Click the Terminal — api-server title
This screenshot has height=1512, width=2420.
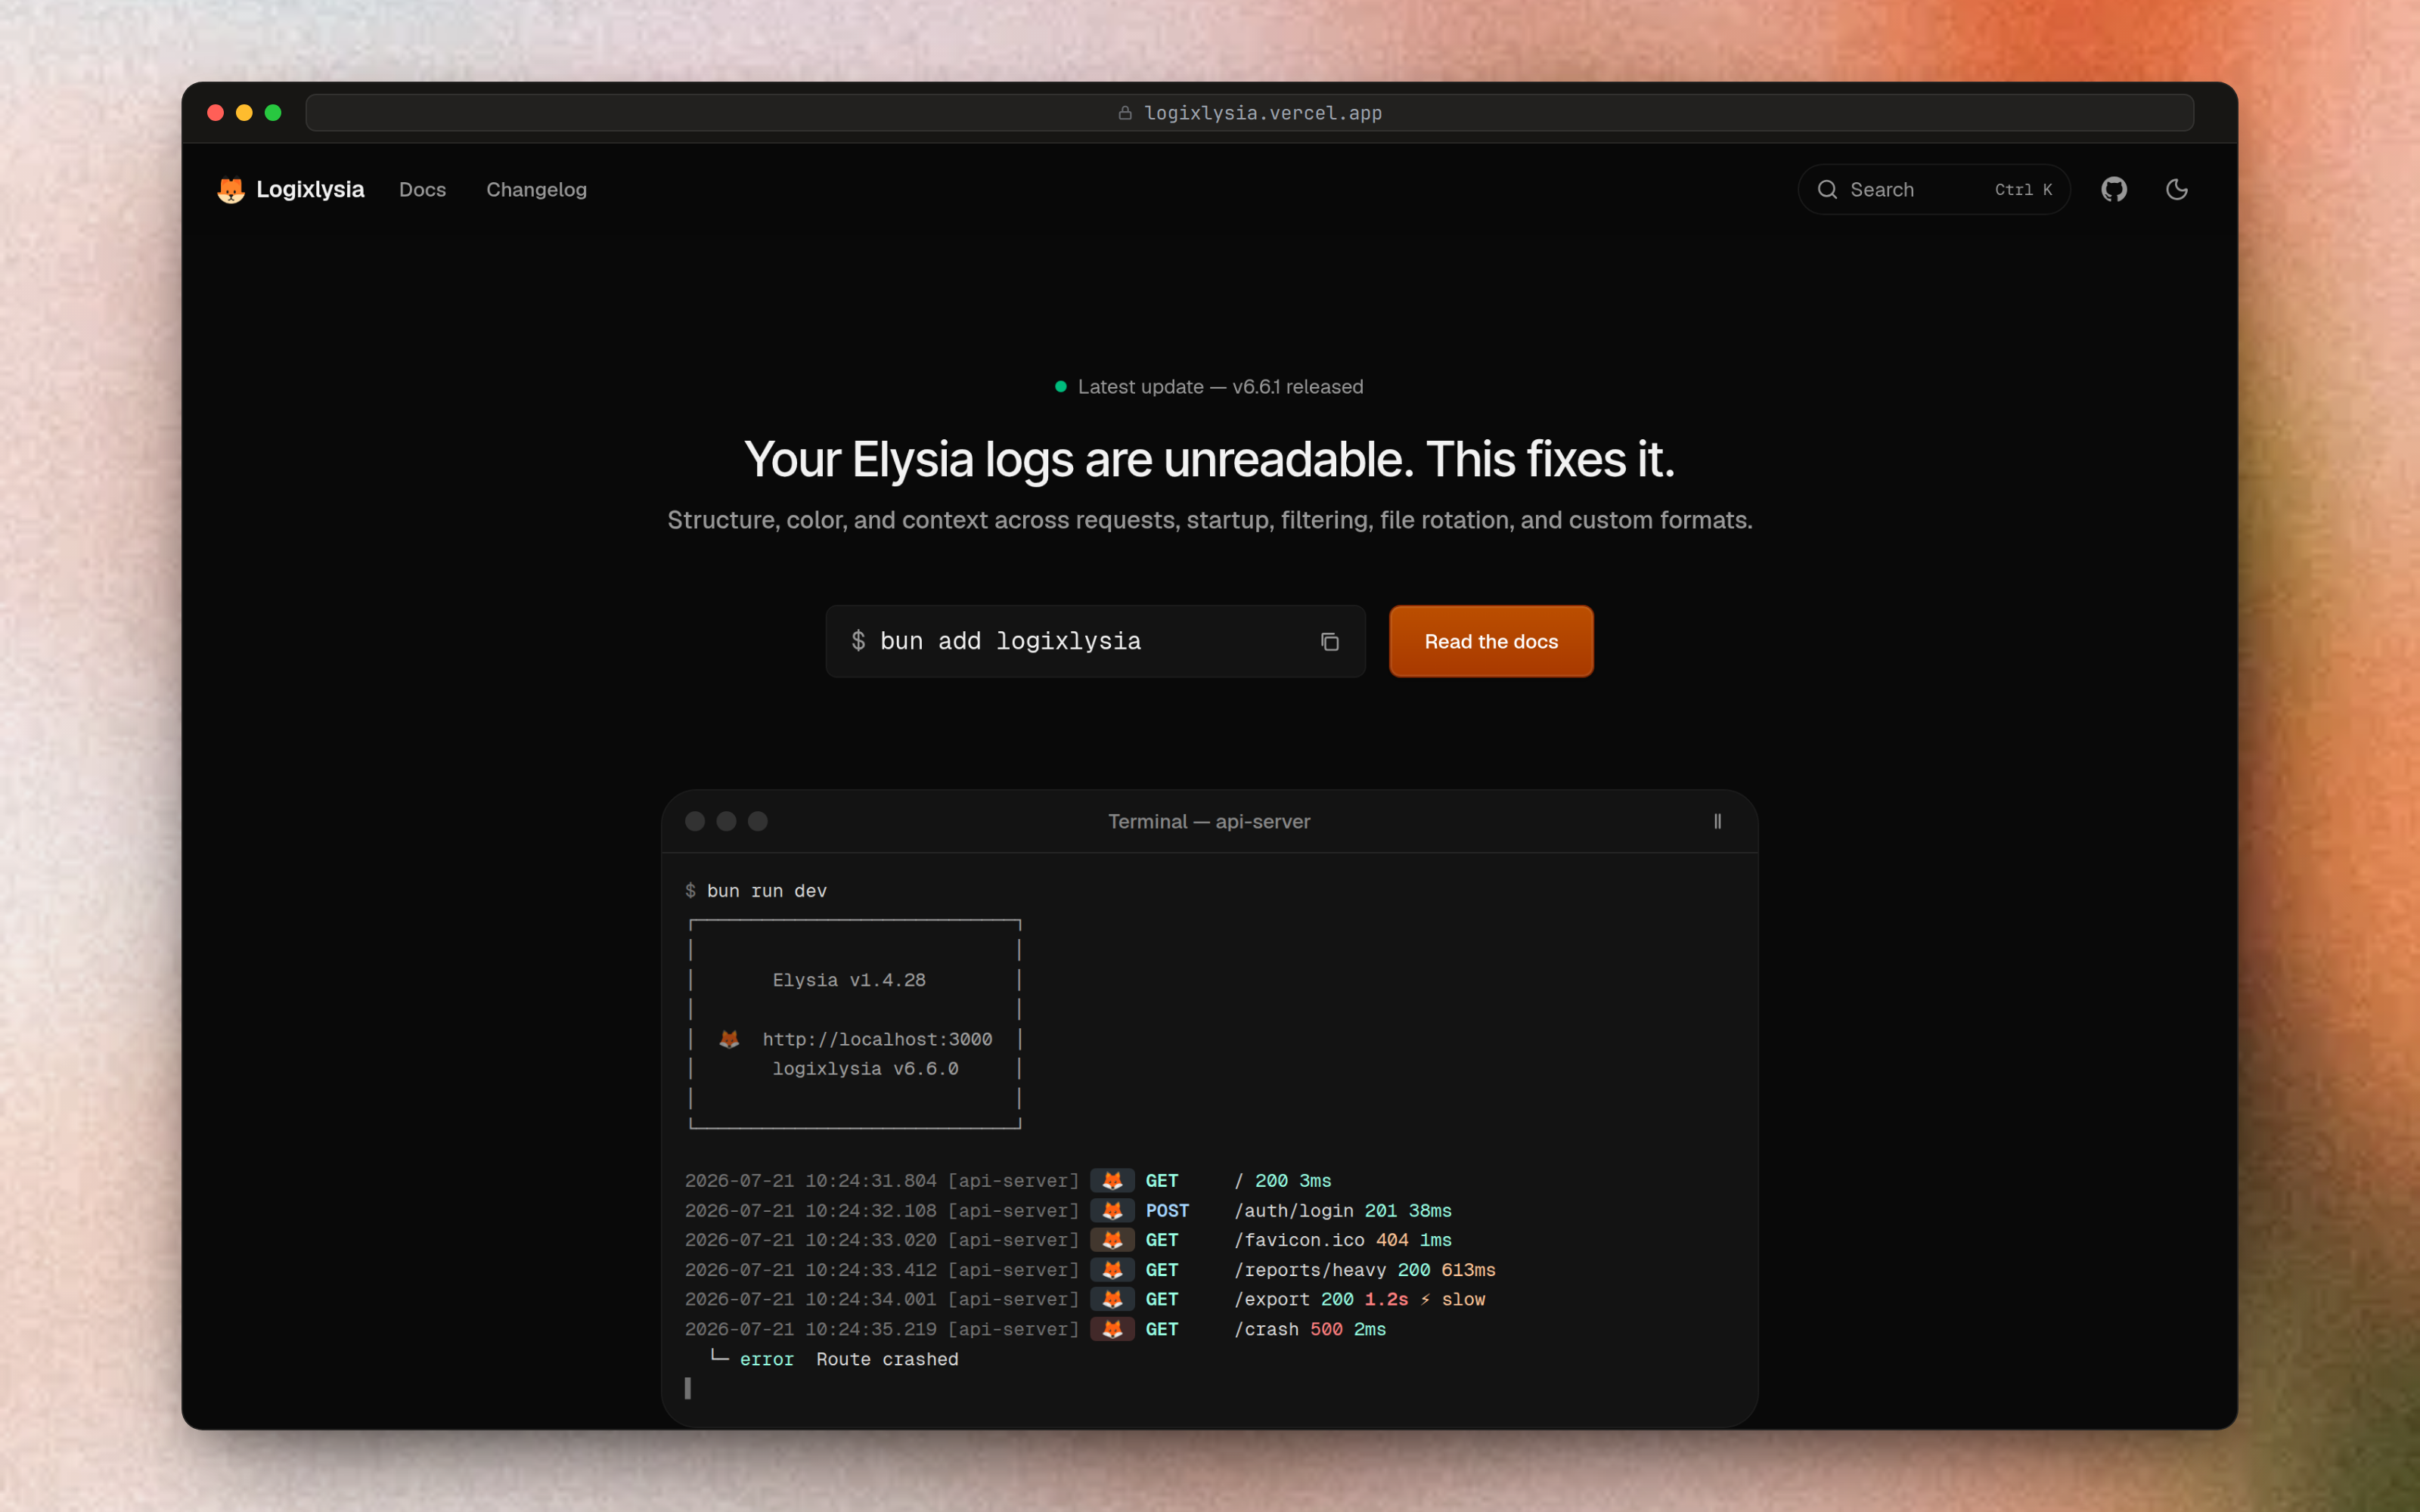(x=1209, y=821)
